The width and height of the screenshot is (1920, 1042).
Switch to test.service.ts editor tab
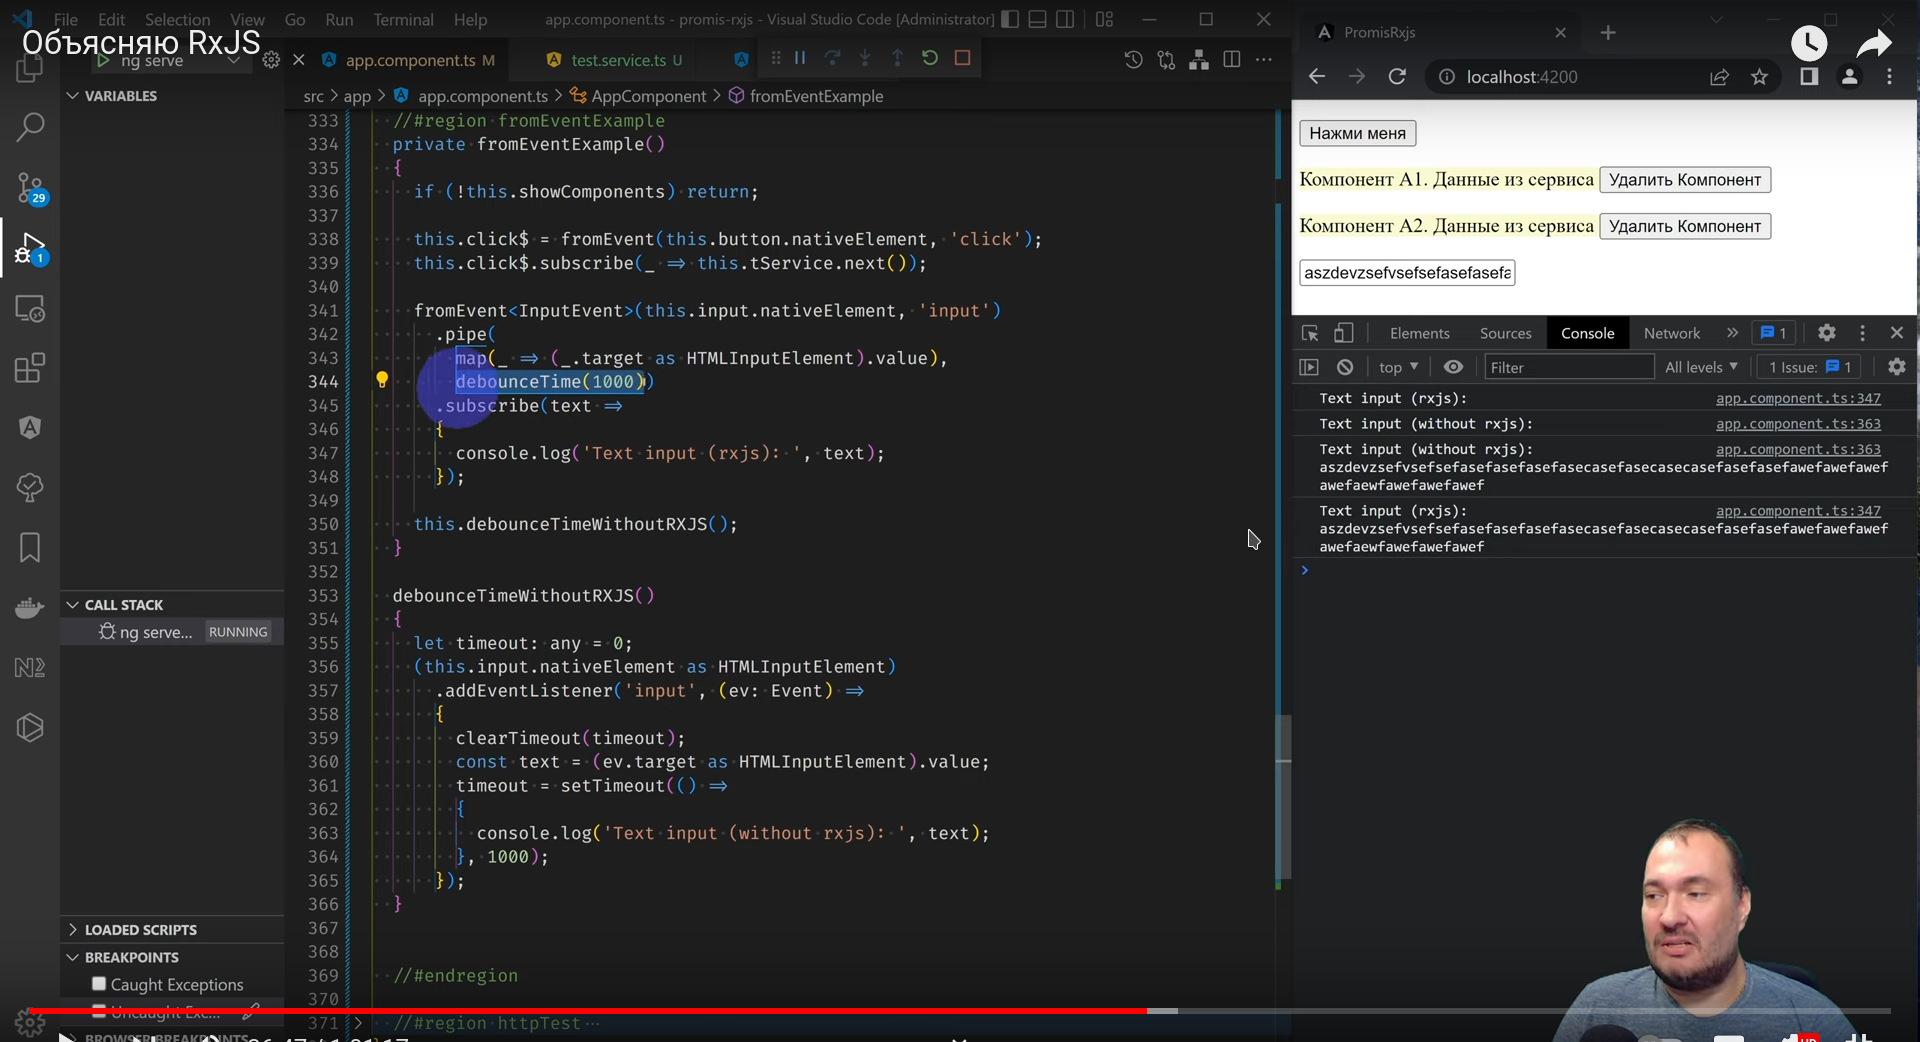(618, 60)
